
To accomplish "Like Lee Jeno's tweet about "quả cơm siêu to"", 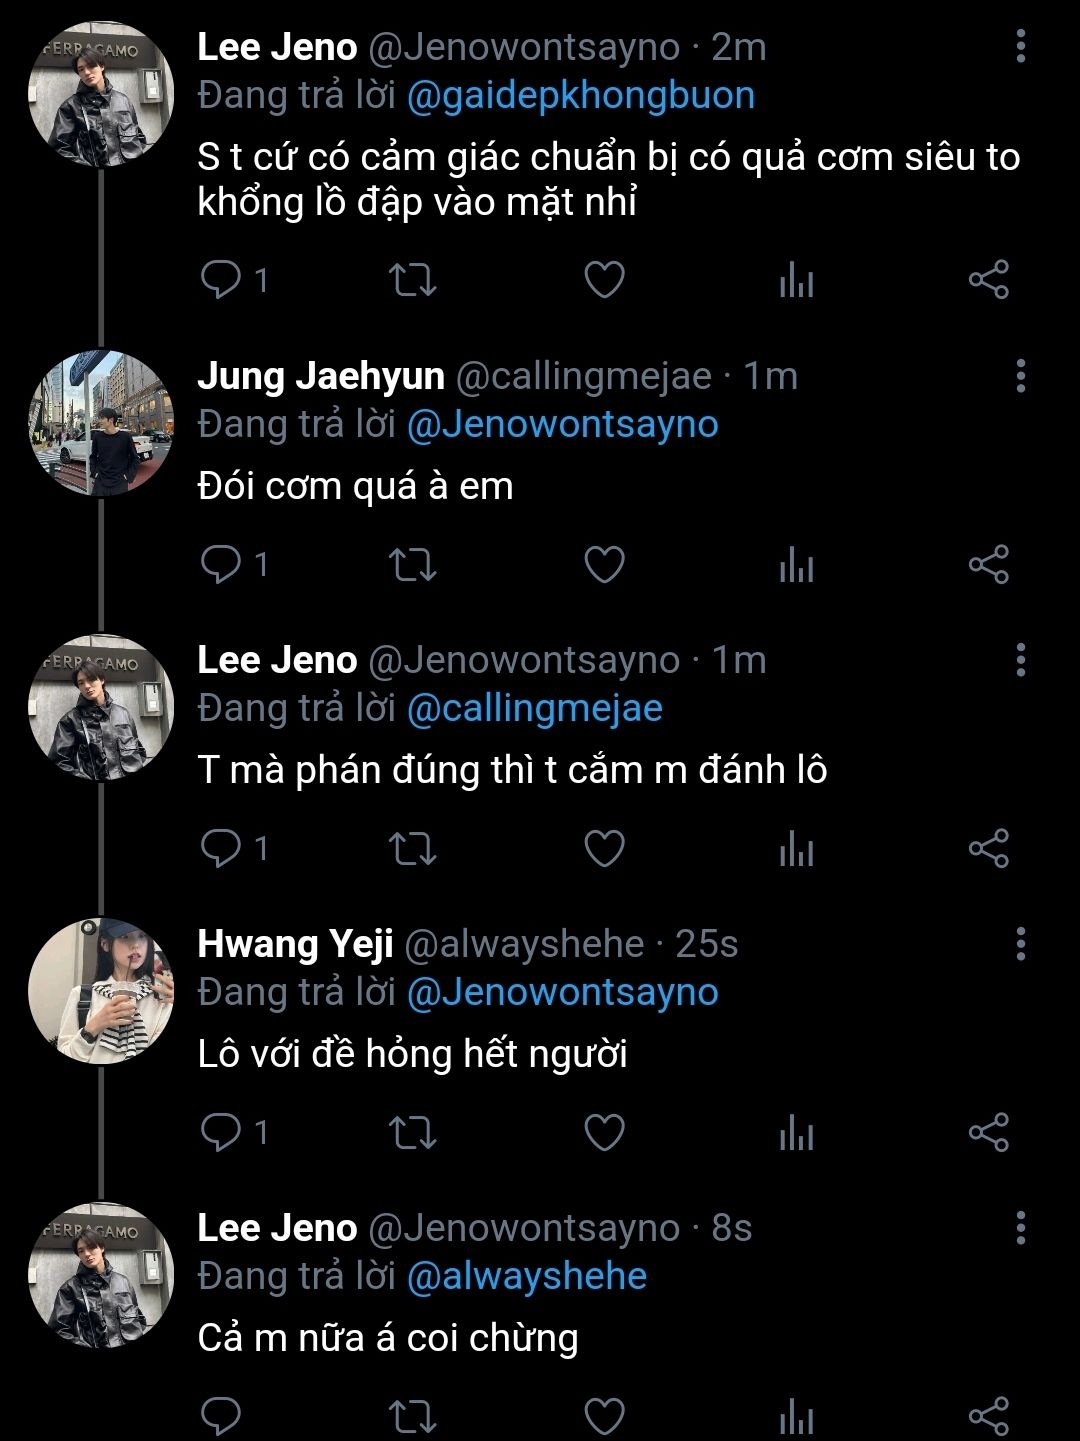I will [604, 280].
